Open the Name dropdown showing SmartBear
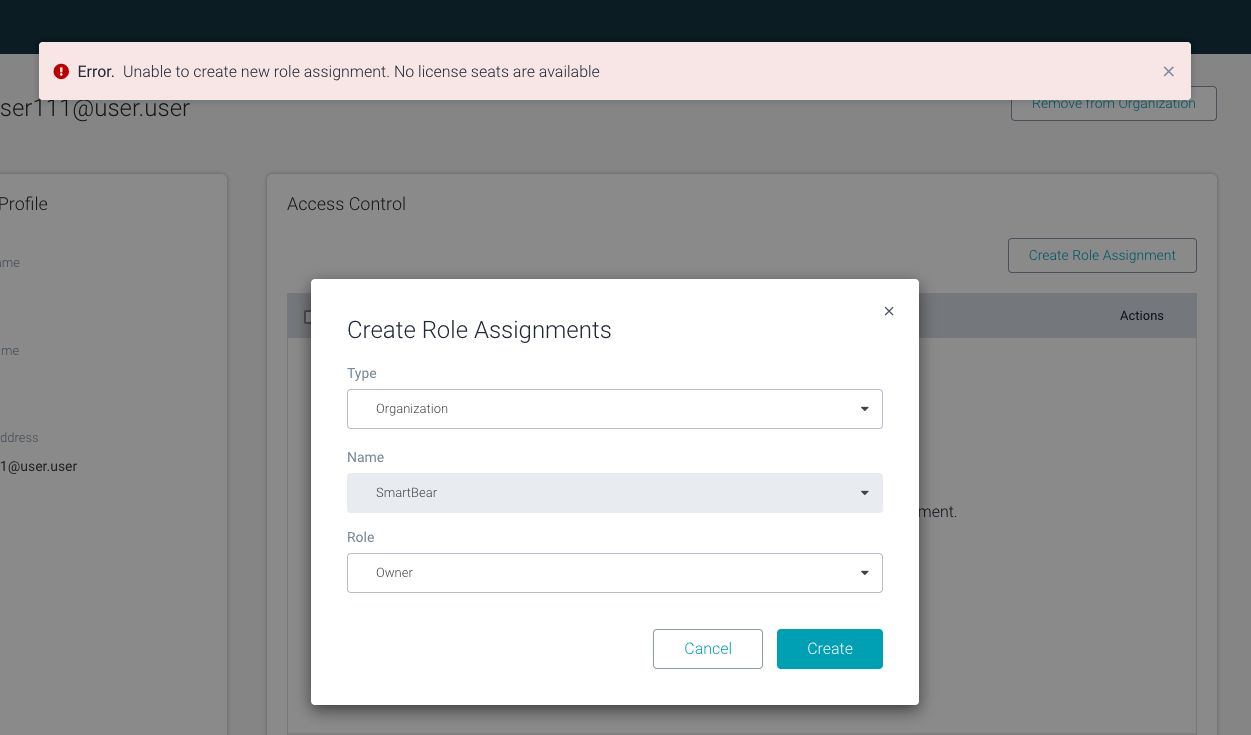 615,492
